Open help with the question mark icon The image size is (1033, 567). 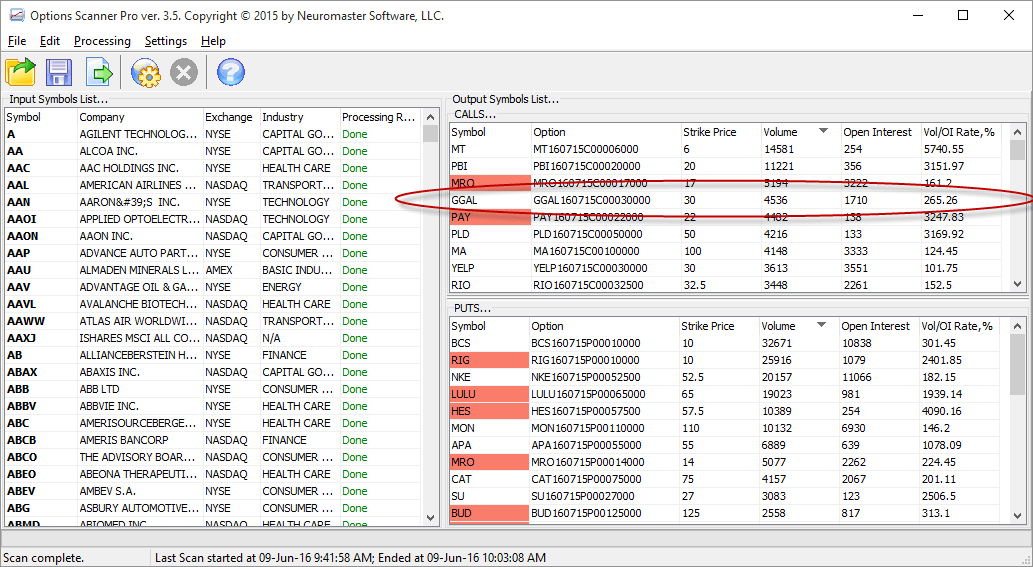(x=231, y=72)
